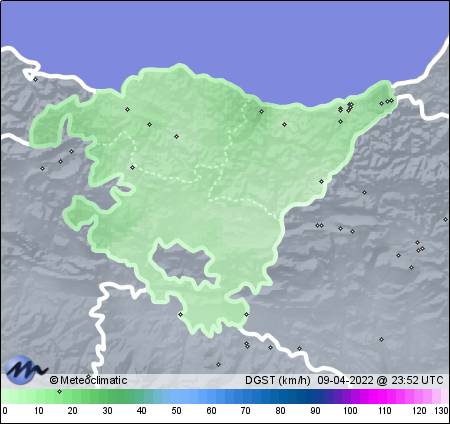Pick the dark blue color at 80 on the scale

[x=280, y=397]
